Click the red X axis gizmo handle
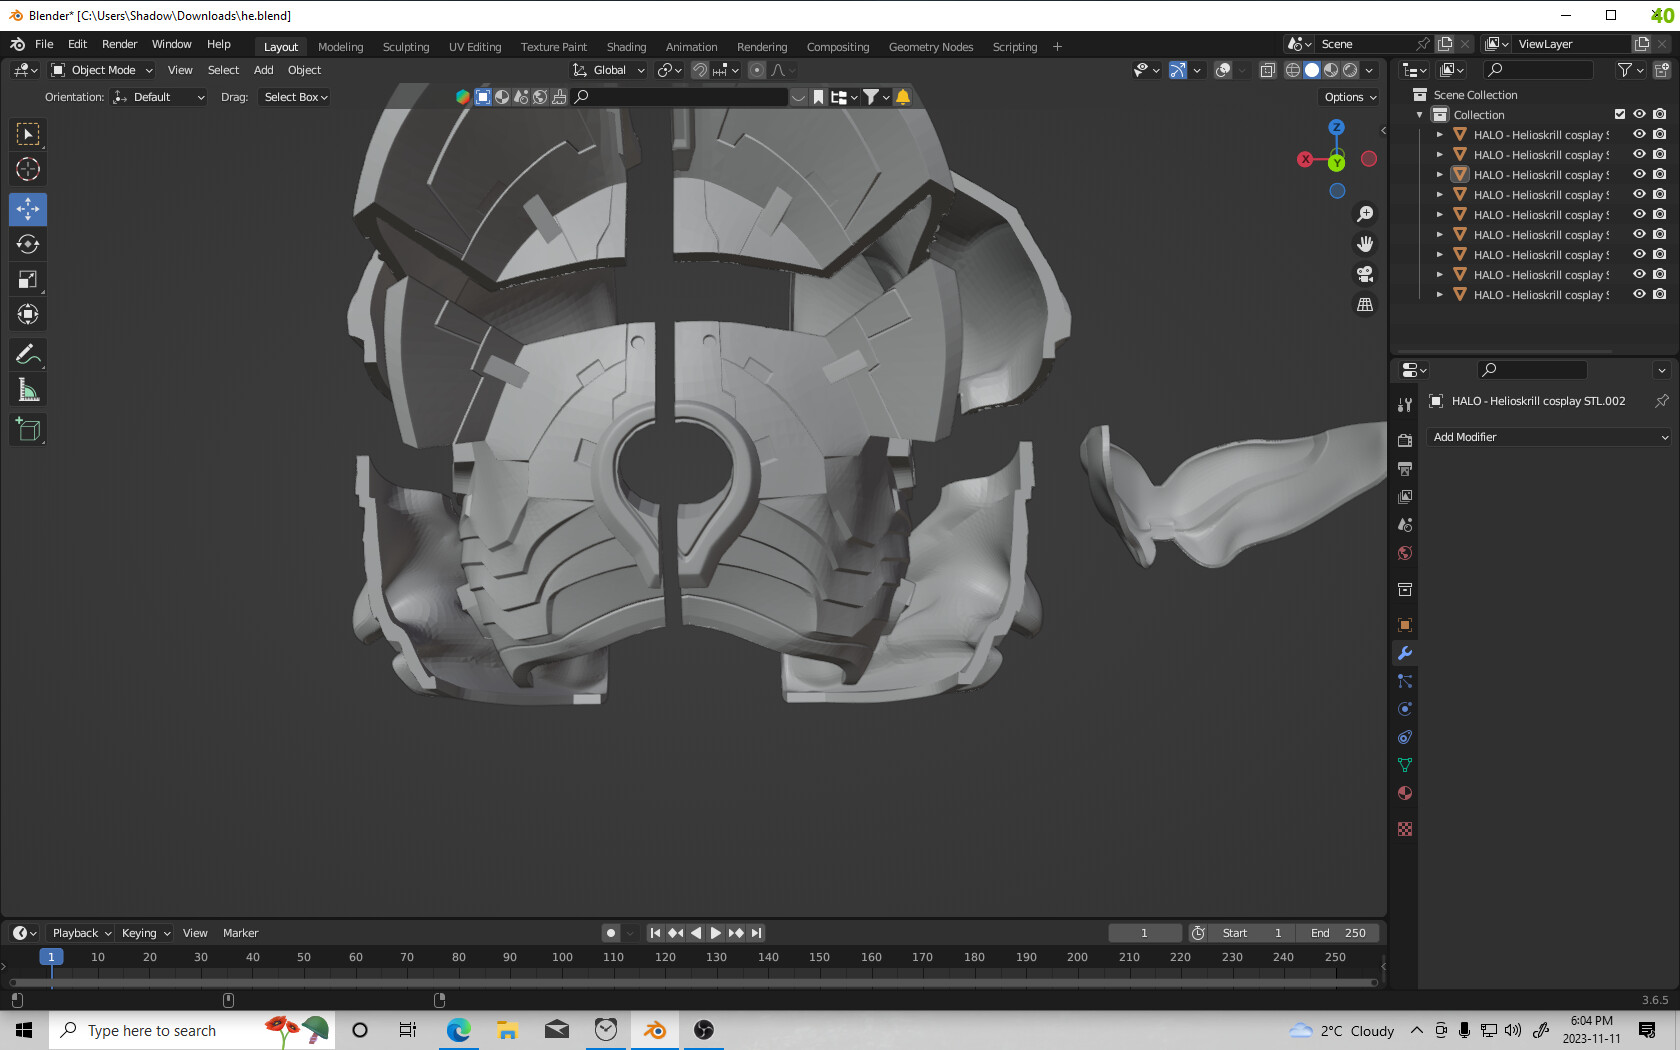The width and height of the screenshot is (1680, 1050). tap(1305, 159)
